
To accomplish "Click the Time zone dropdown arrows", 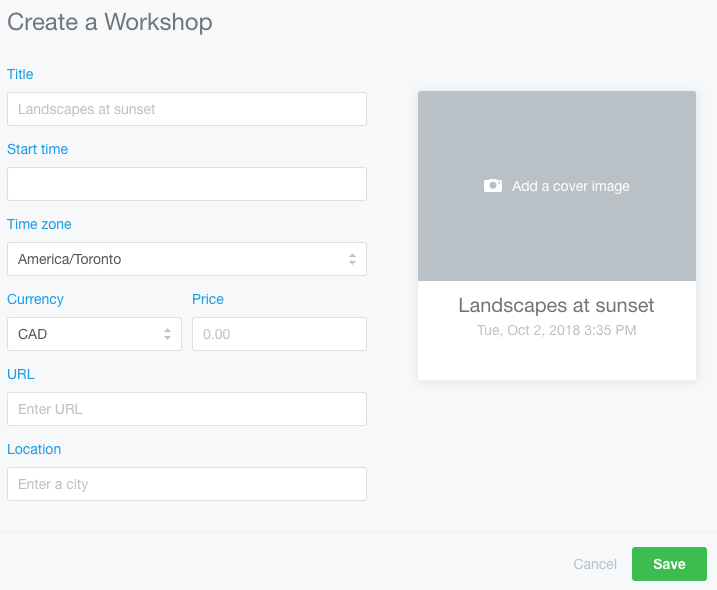I will pos(352,259).
